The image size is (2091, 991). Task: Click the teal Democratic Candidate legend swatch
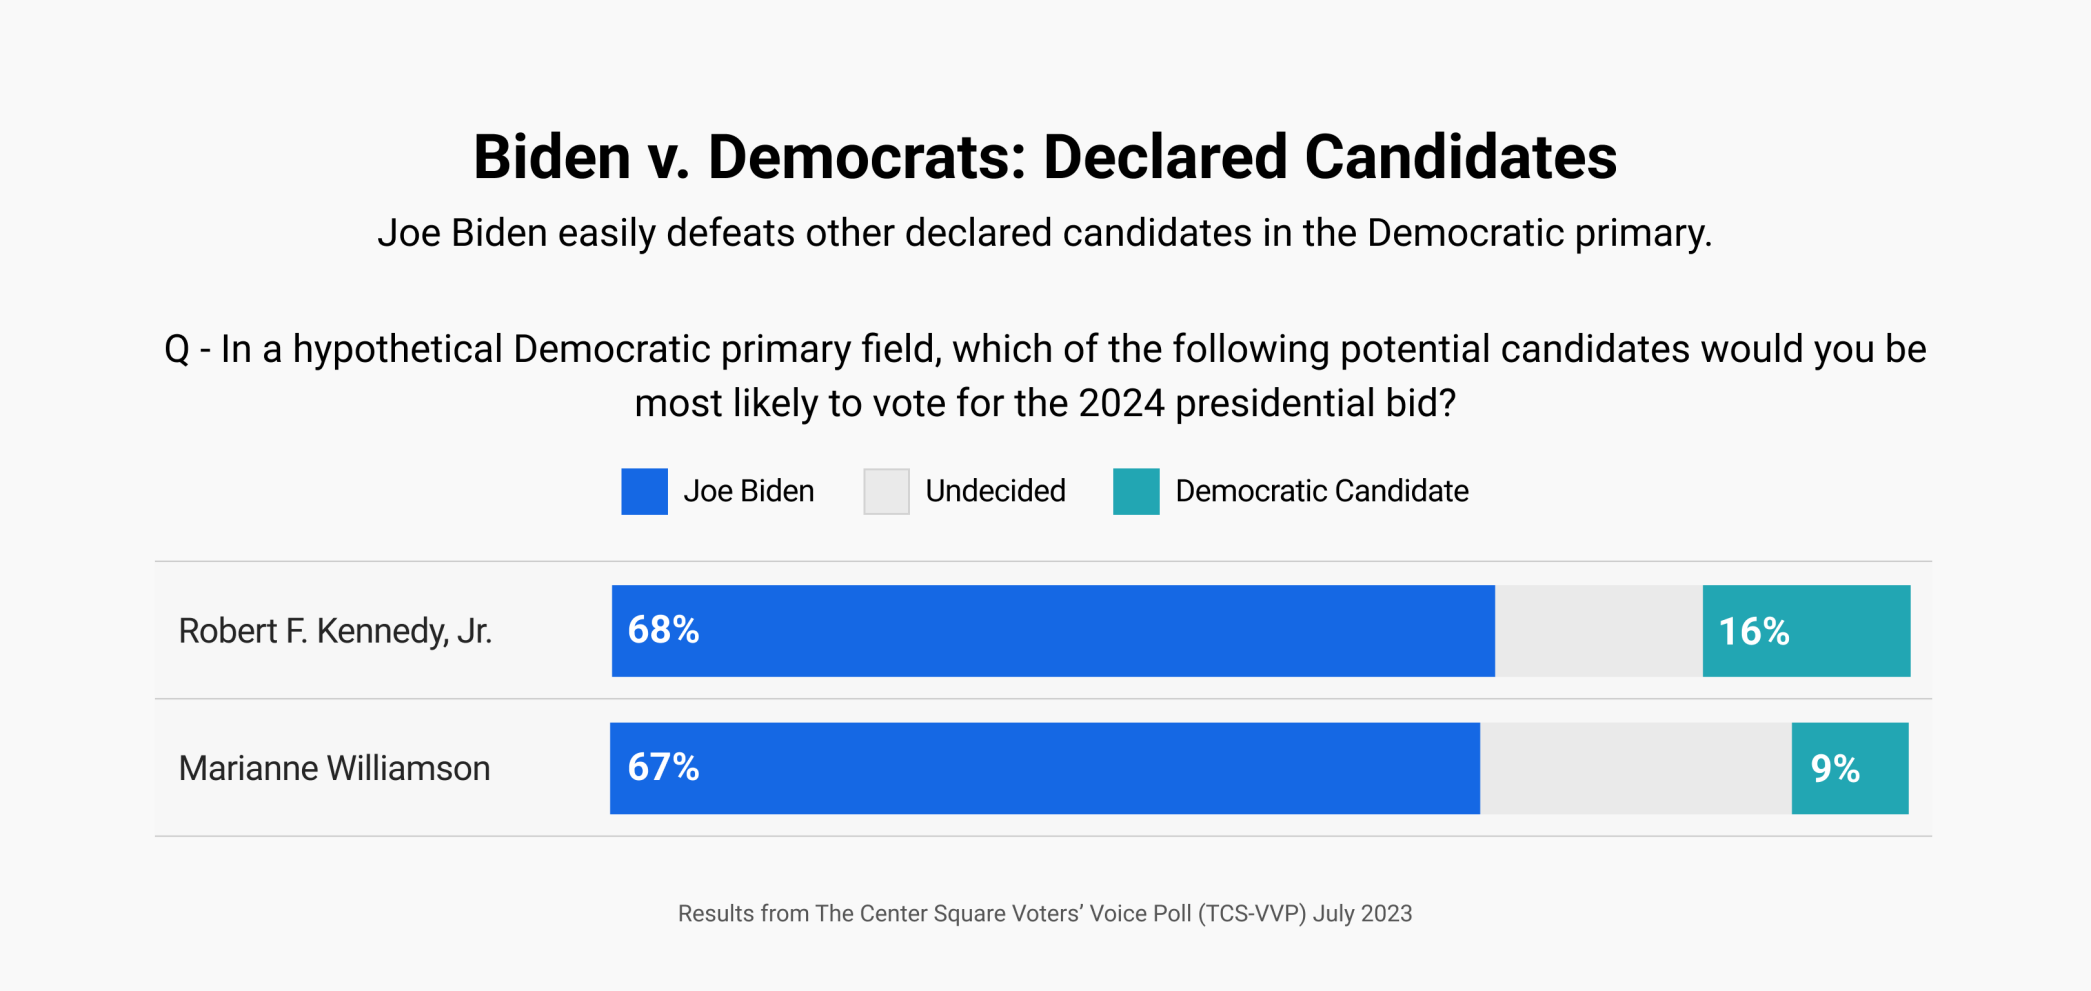(x=1136, y=491)
